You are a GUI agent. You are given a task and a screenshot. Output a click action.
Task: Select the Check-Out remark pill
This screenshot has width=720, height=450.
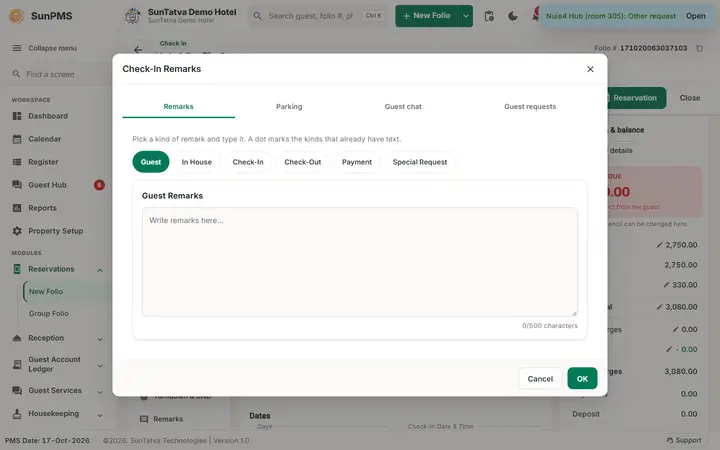coord(303,162)
